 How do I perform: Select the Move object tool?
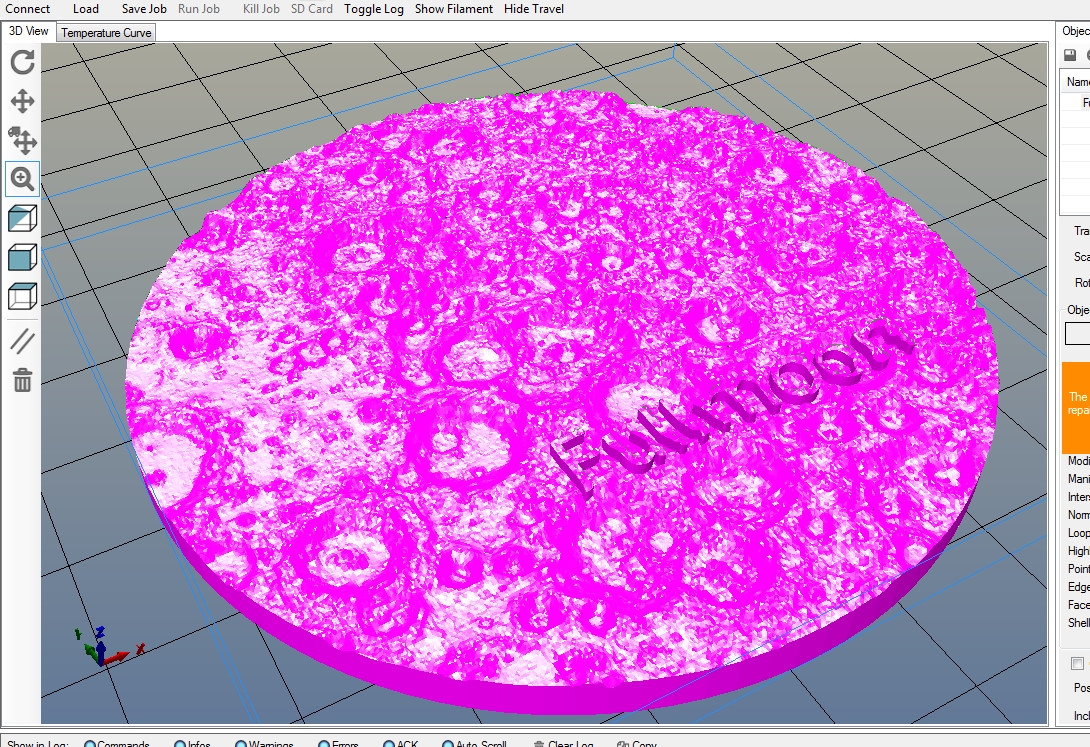point(22,140)
